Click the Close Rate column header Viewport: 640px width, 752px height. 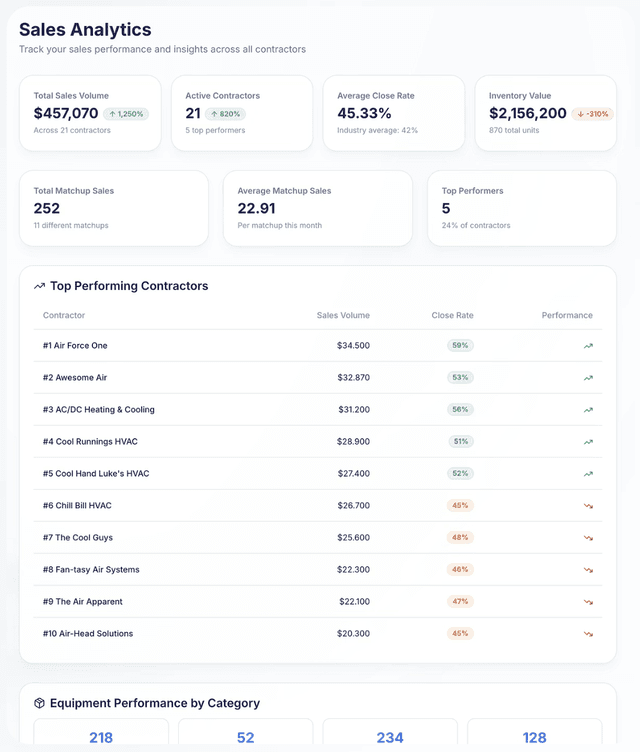pos(452,315)
